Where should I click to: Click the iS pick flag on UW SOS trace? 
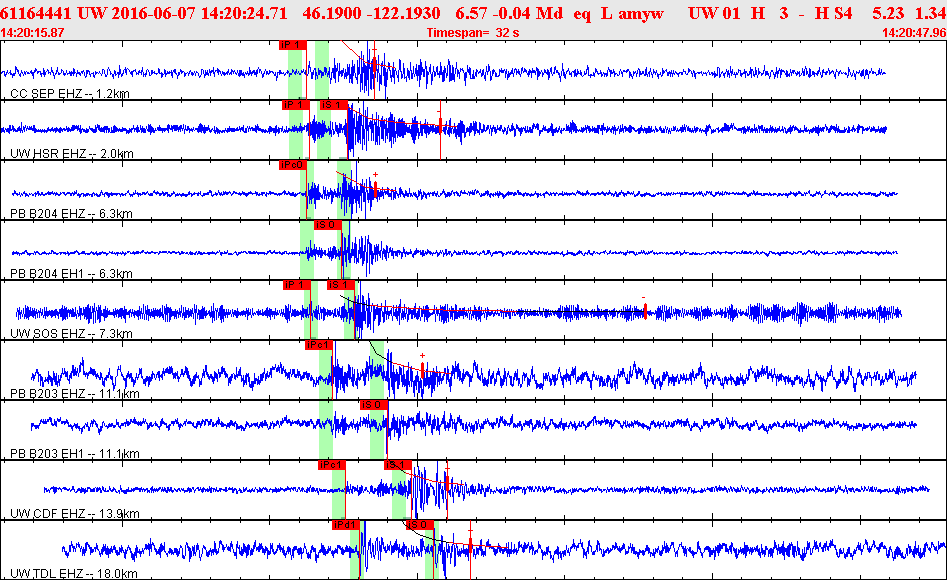(x=339, y=285)
